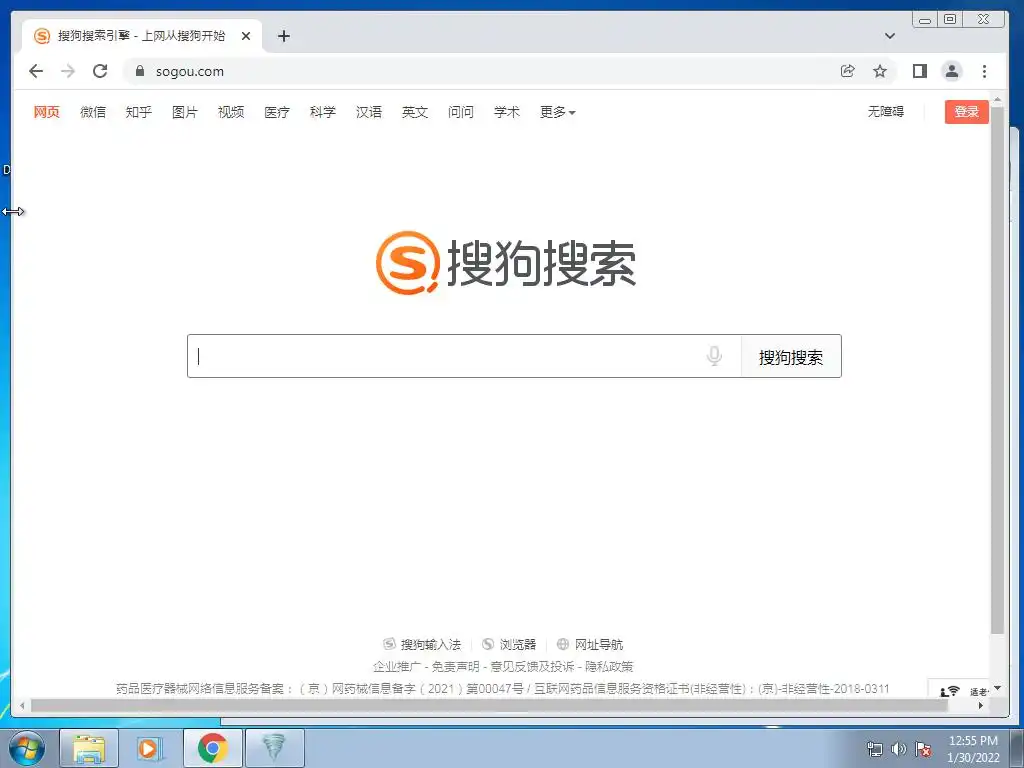Screen dimensions: 1024x768
Task: Open Chrome's three-dot menu
Action: tap(984, 71)
